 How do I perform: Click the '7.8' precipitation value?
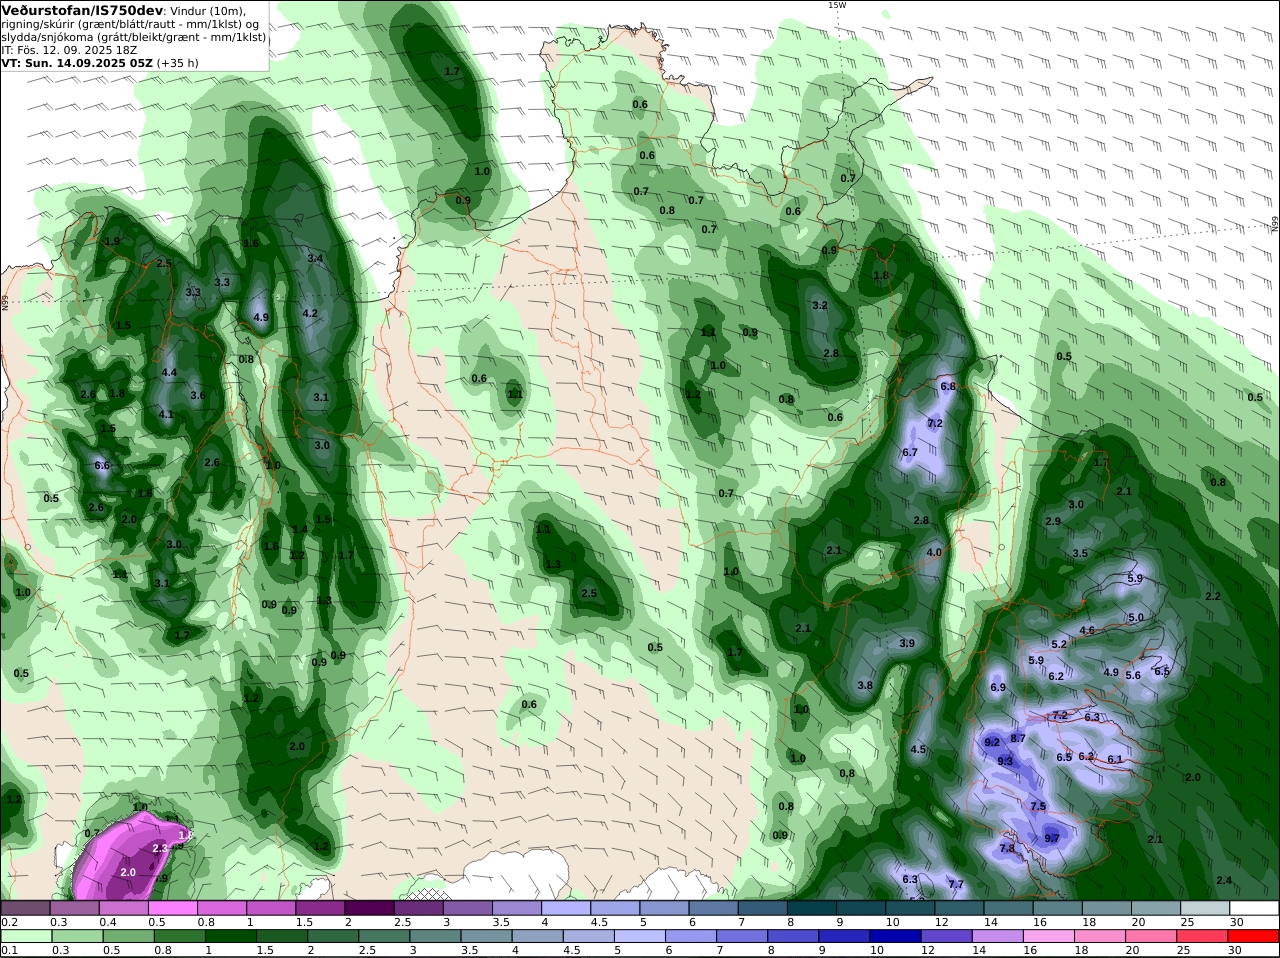tap(1007, 848)
